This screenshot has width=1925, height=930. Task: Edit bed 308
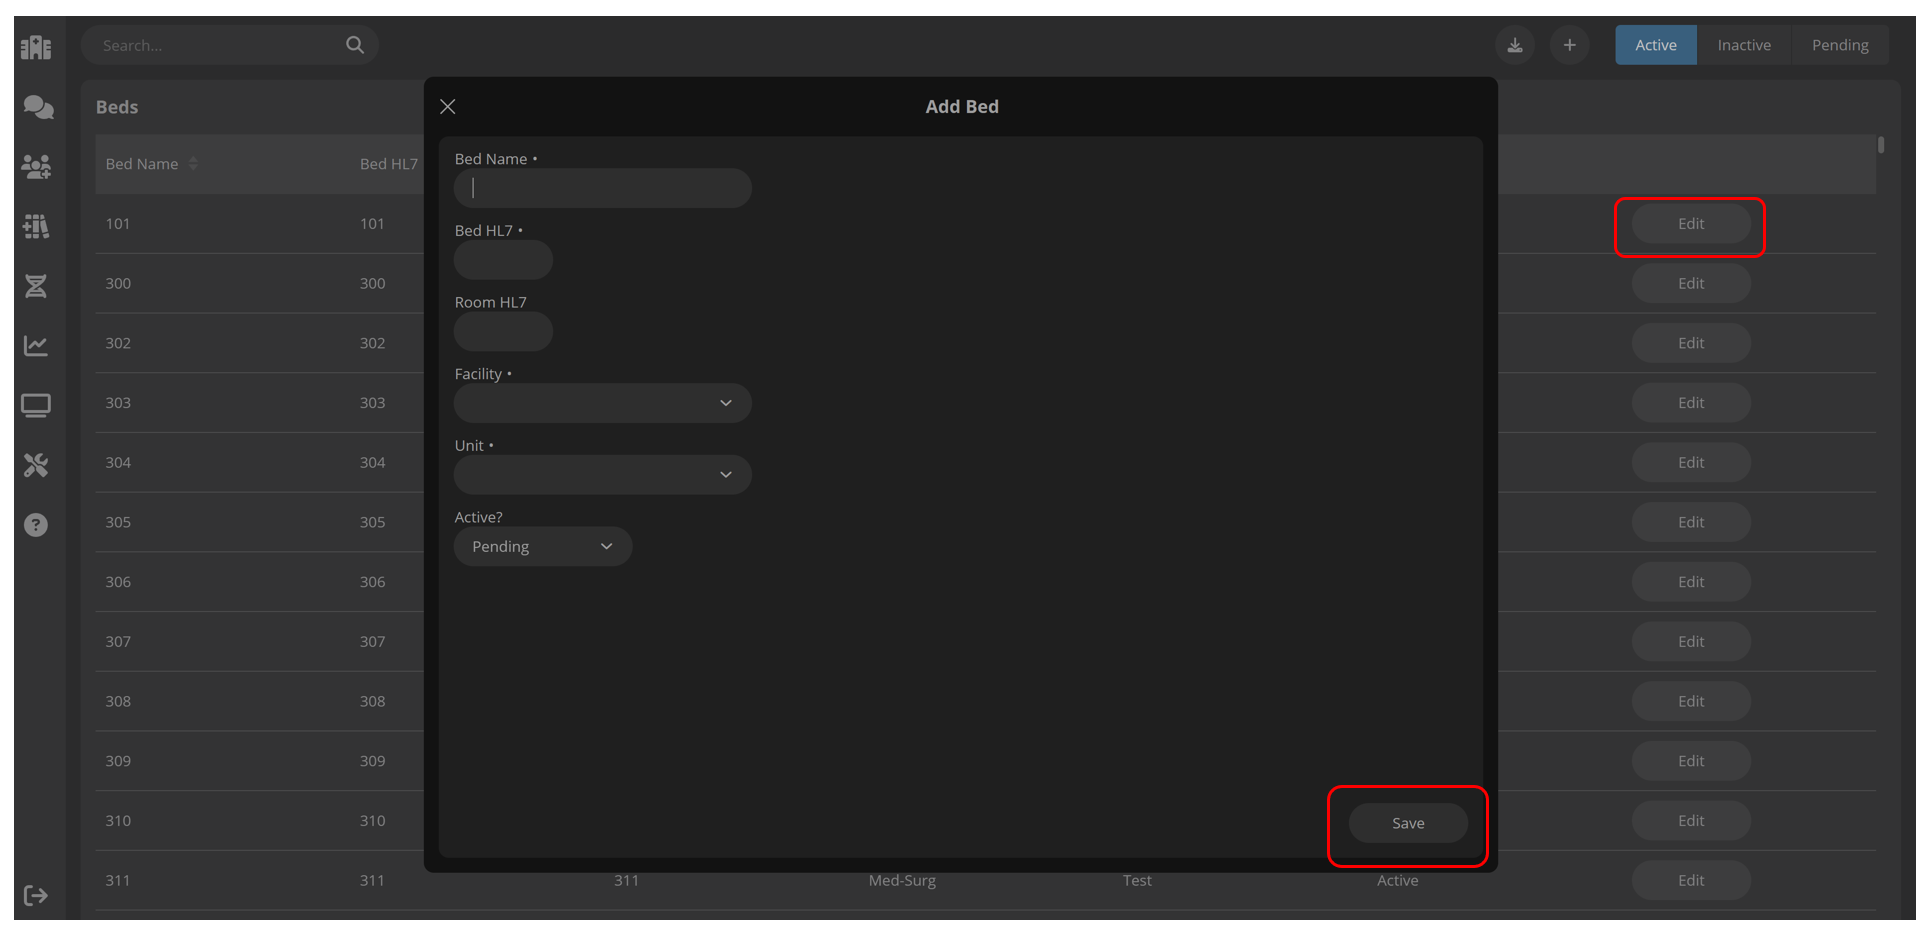pyautogui.click(x=1691, y=702)
